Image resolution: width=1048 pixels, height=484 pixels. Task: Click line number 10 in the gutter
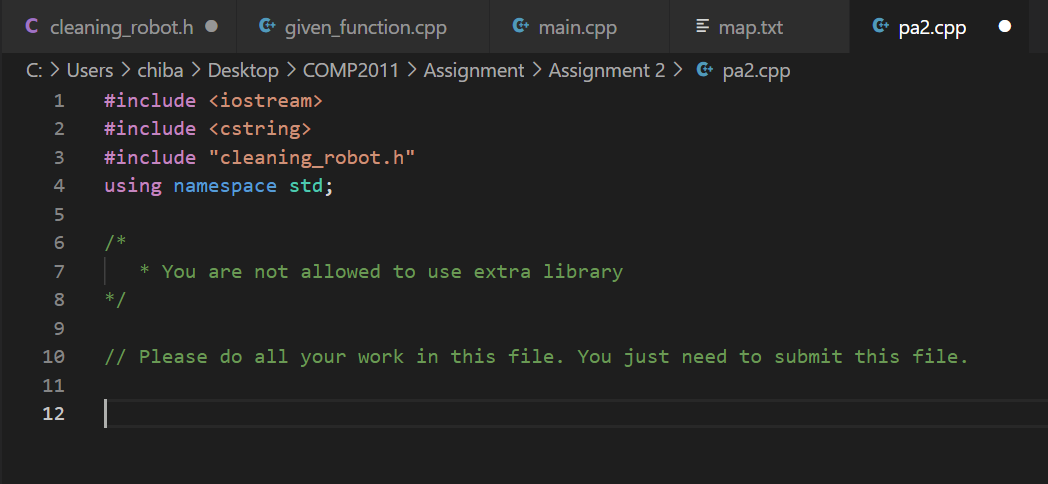click(x=53, y=356)
